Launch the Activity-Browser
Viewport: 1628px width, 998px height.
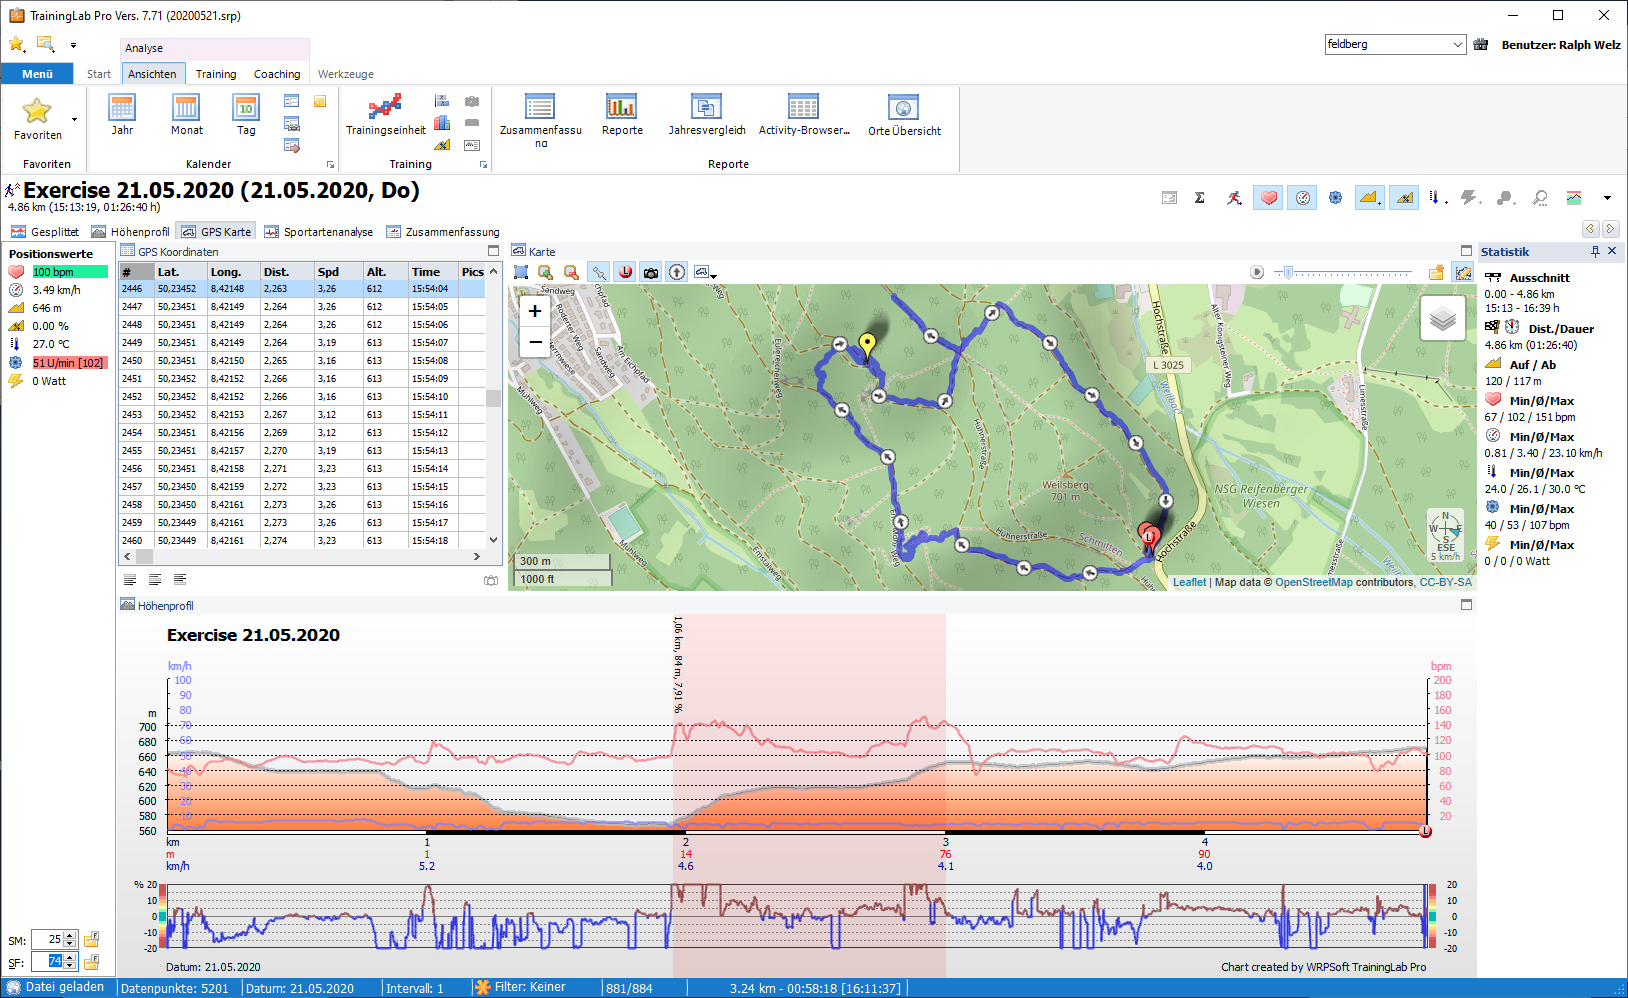point(804,115)
